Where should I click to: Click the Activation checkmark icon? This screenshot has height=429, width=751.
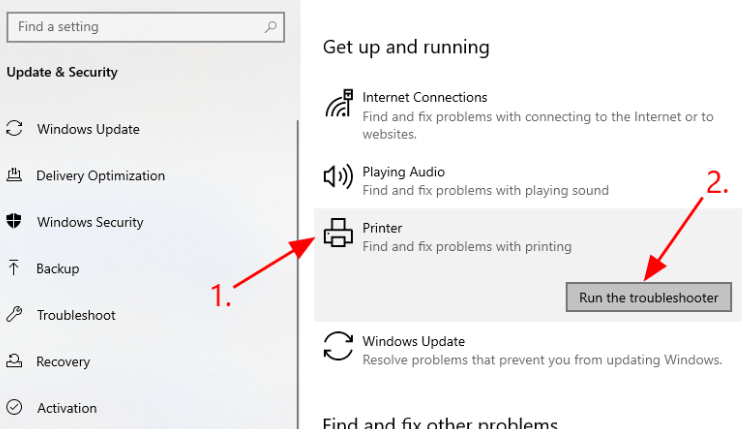click(x=15, y=408)
